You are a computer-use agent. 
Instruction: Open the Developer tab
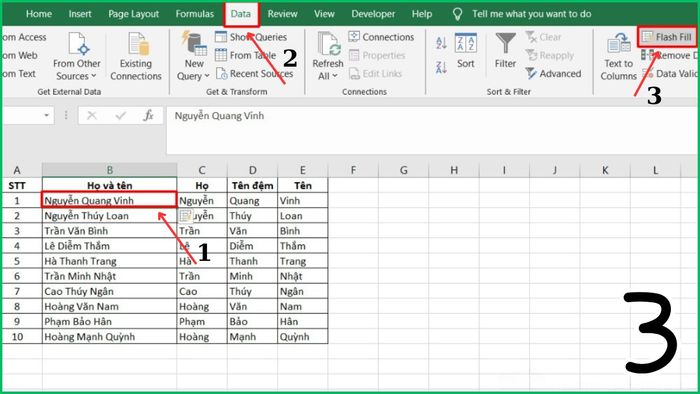click(373, 14)
